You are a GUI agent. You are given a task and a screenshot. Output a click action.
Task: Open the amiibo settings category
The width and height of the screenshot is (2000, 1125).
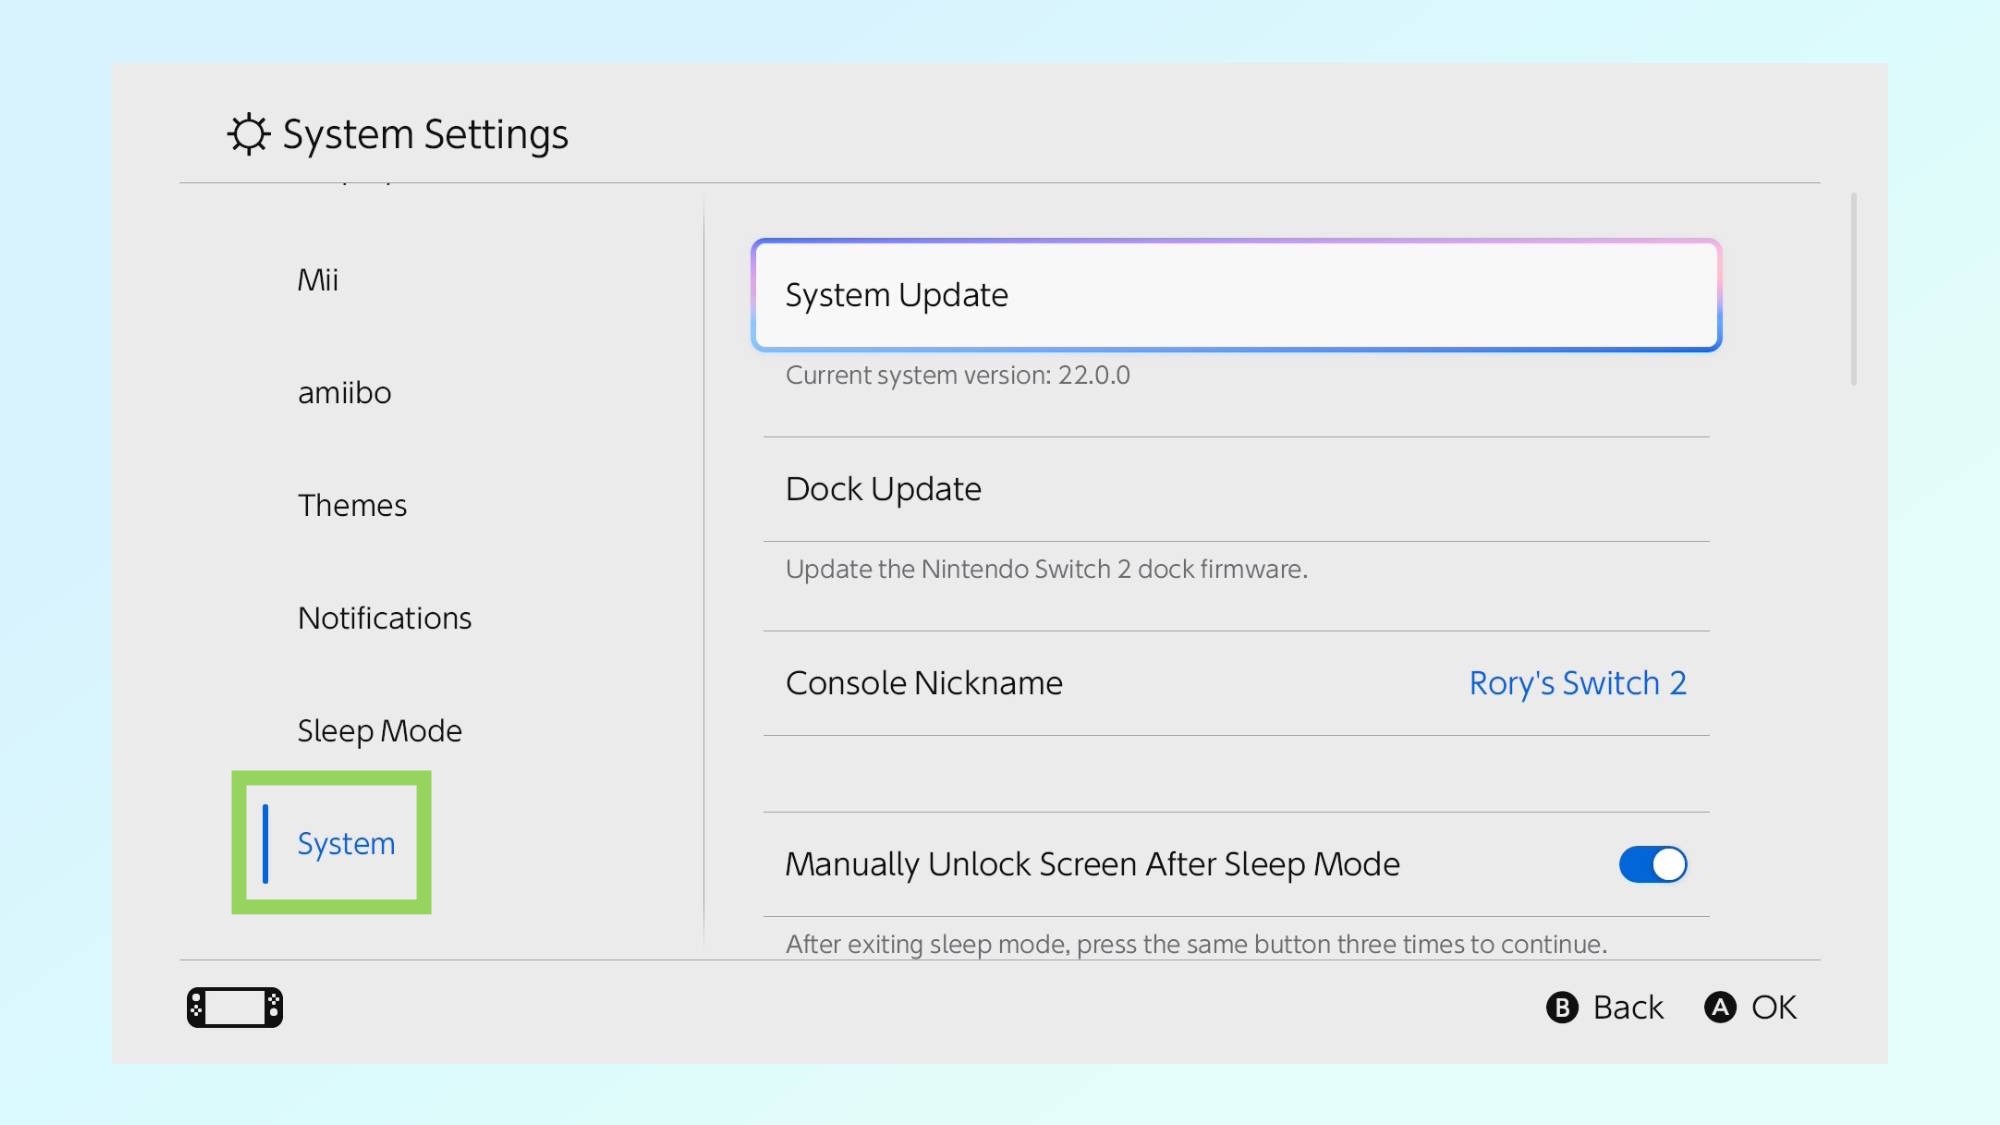(344, 393)
